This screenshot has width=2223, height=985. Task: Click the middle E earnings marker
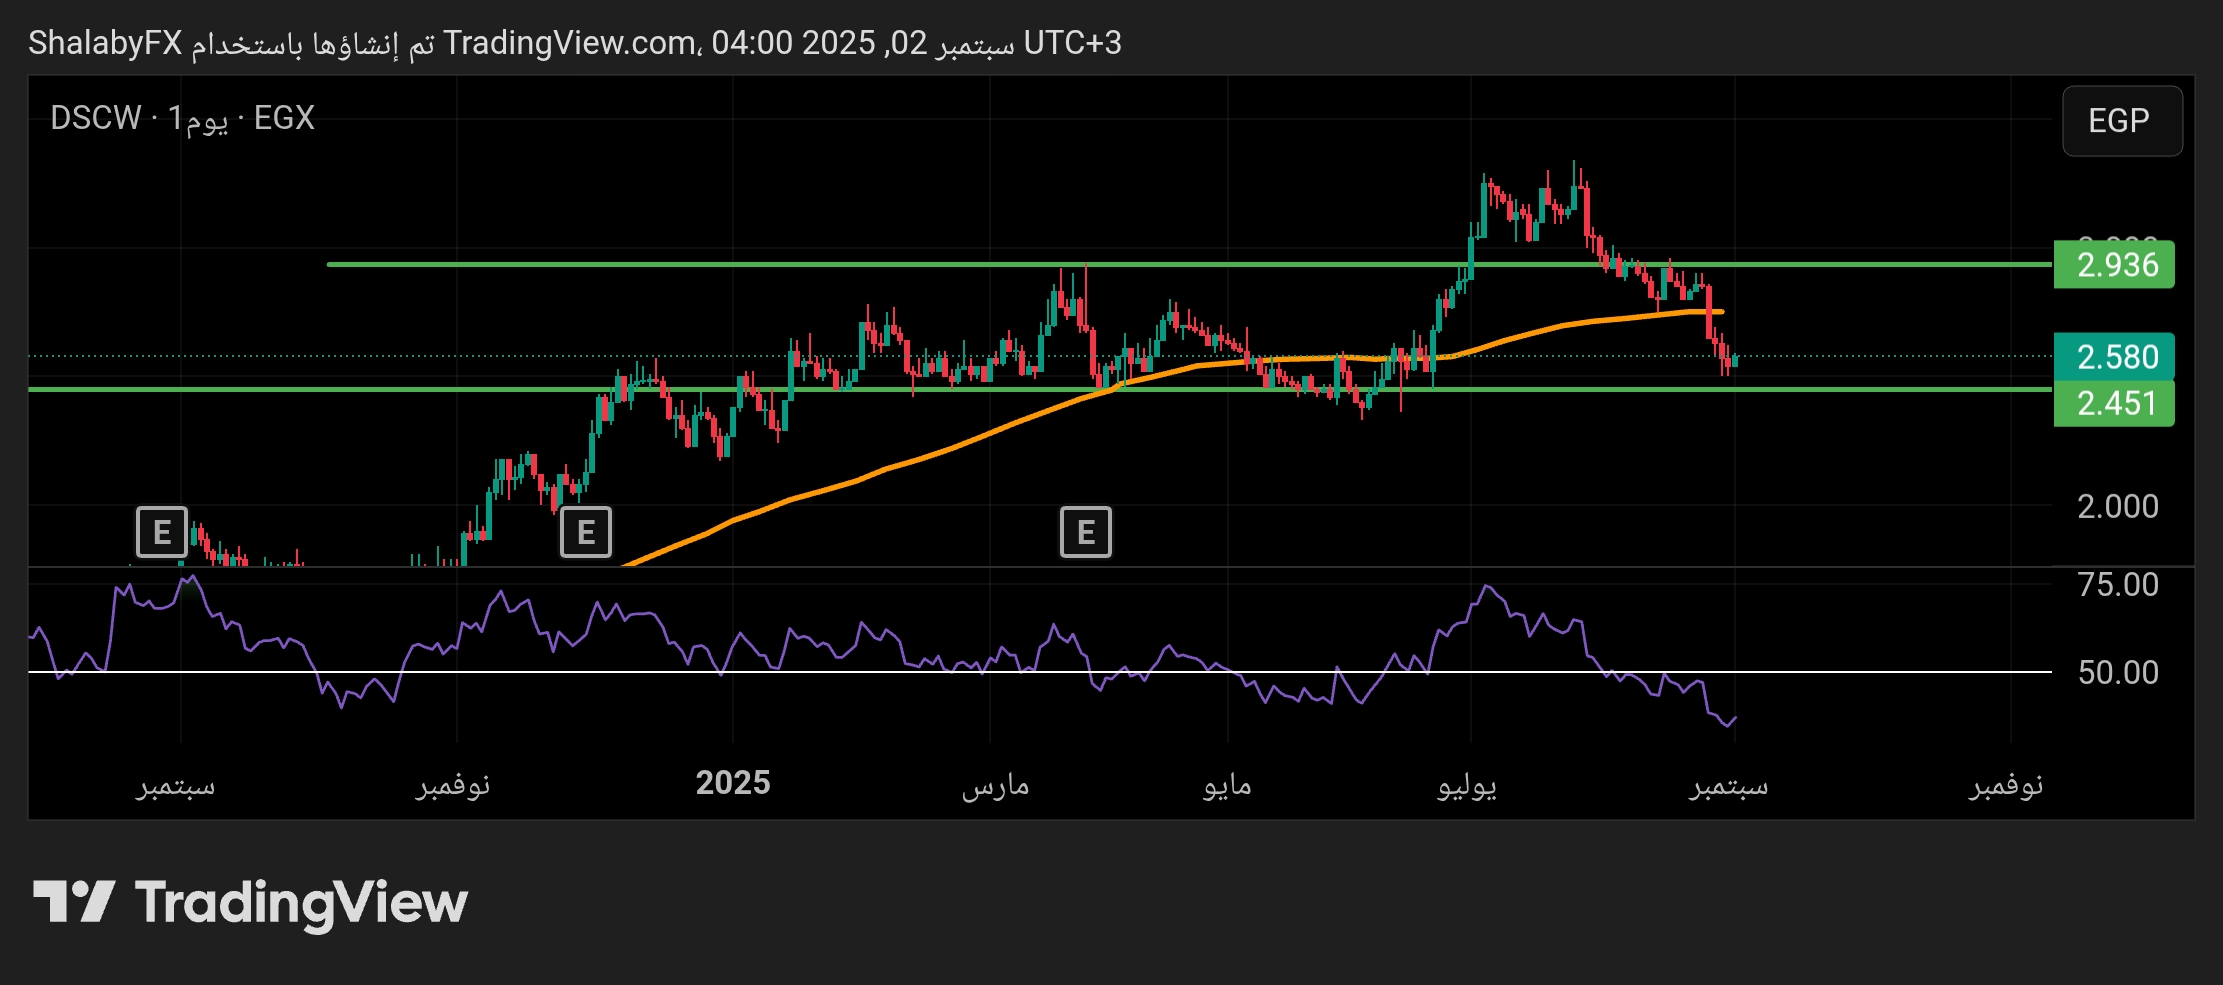[586, 532]
